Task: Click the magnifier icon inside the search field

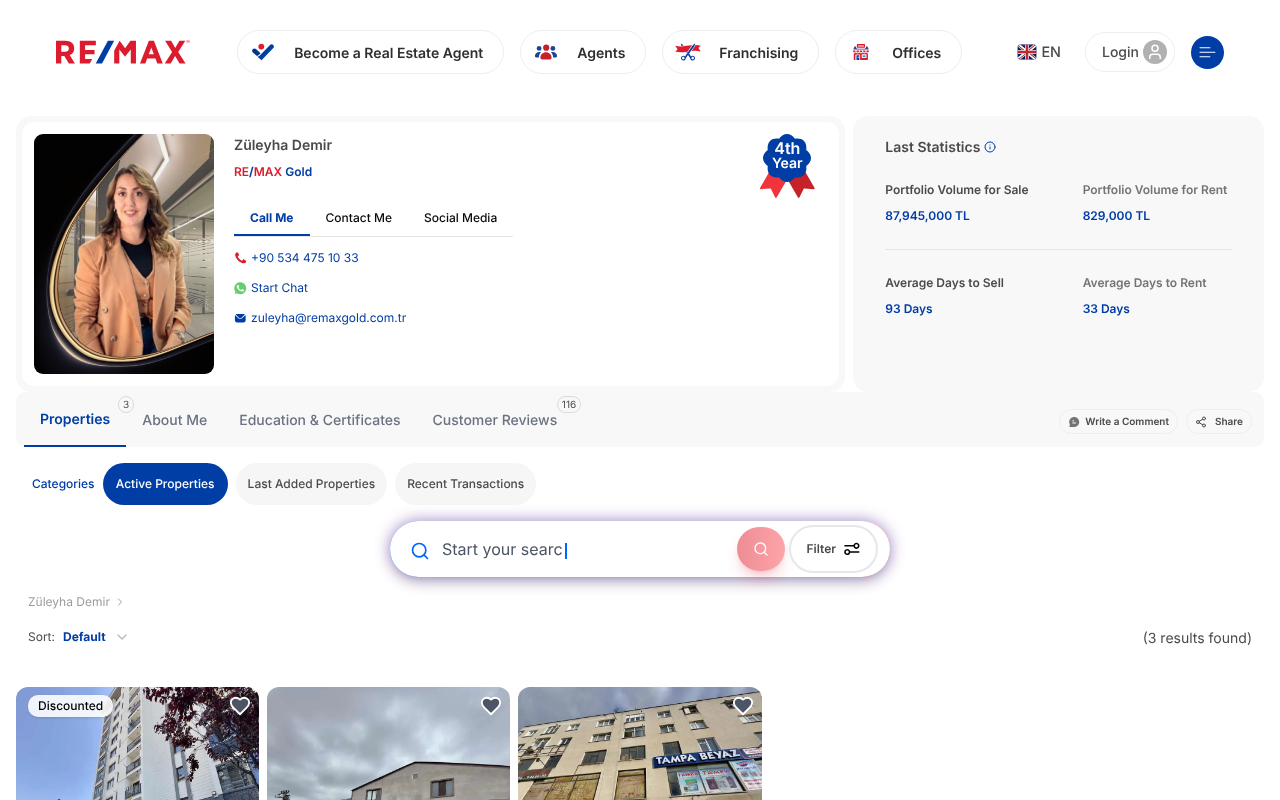Action: coord(420,550)
